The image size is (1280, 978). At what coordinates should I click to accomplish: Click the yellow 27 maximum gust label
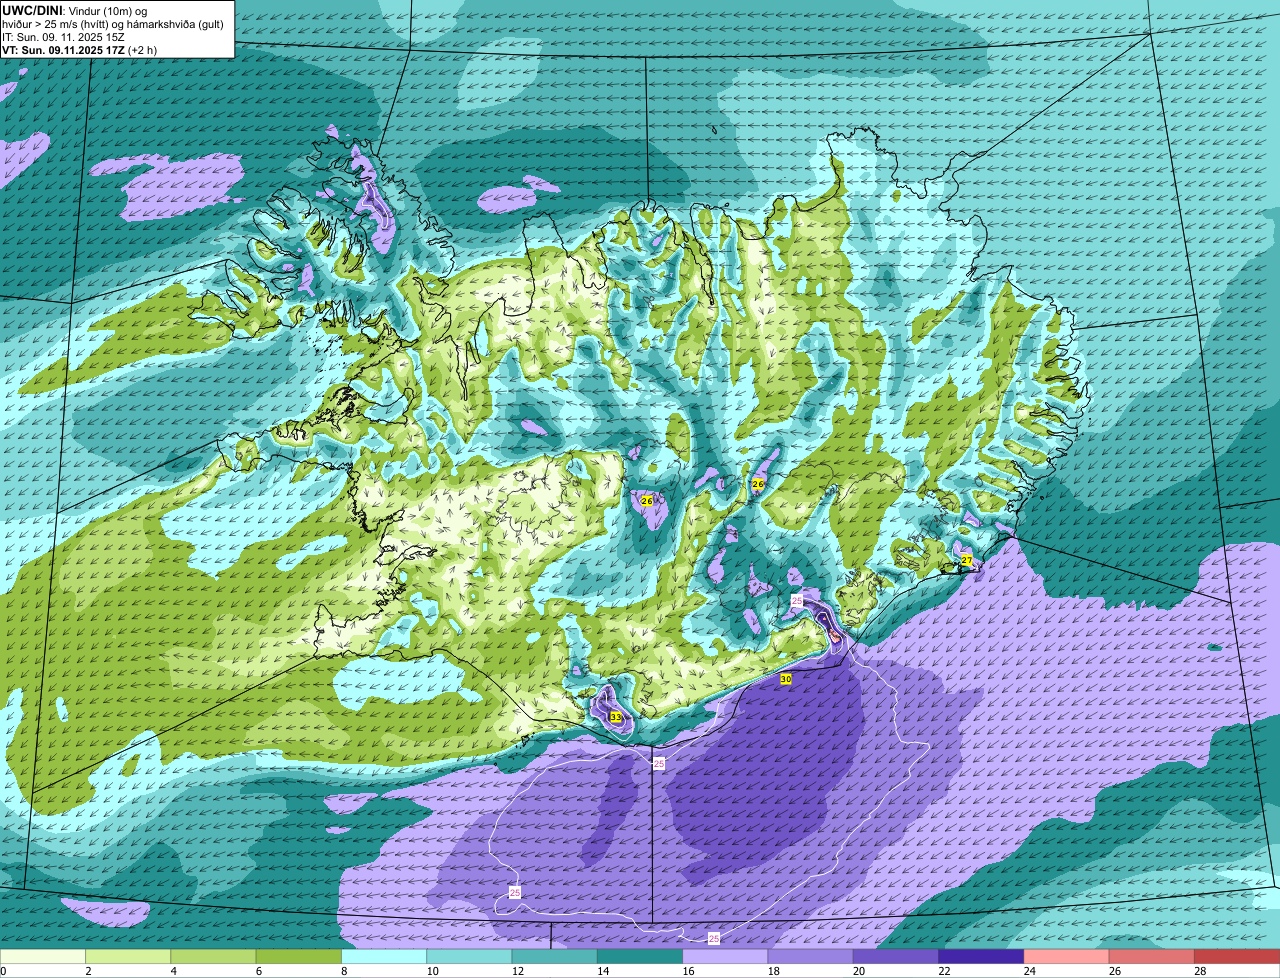[967, 560]
